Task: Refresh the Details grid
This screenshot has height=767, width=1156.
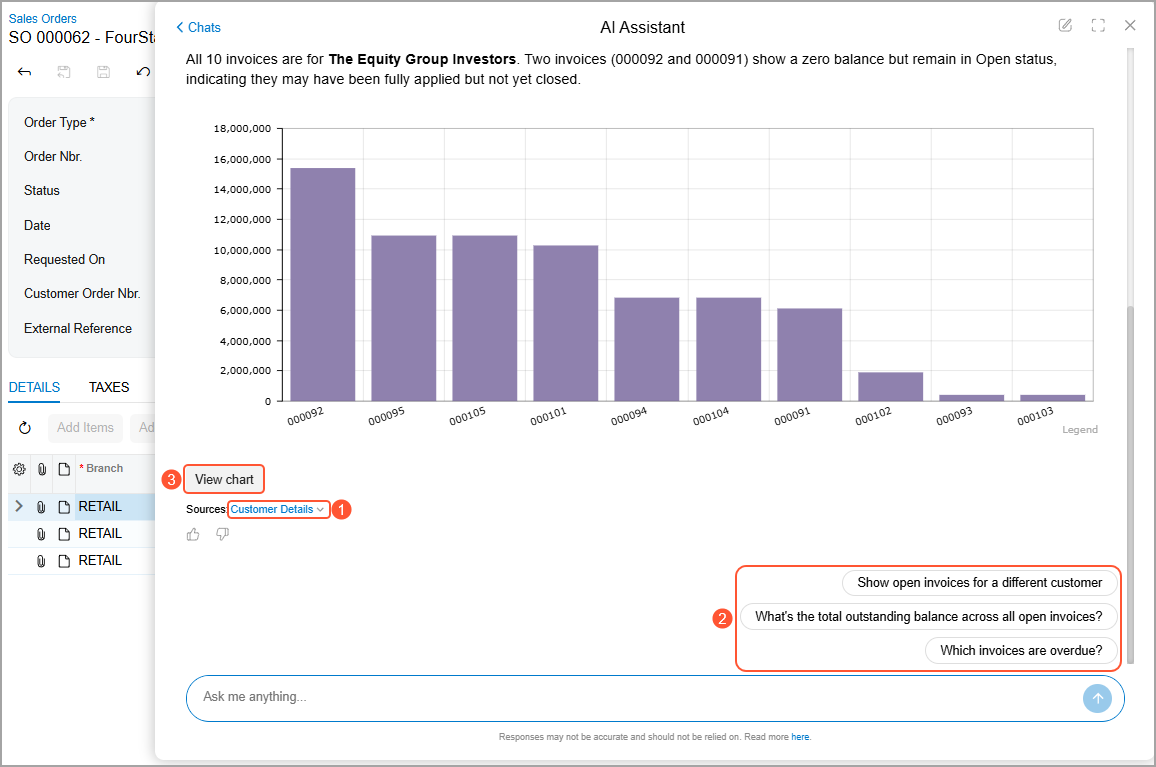Action: [25, 428]
